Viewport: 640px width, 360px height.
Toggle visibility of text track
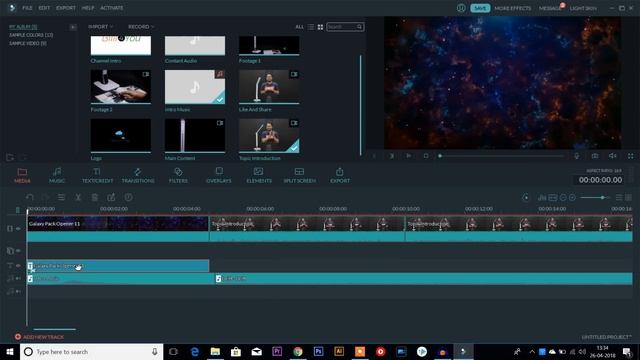click(x=18, y=266)
